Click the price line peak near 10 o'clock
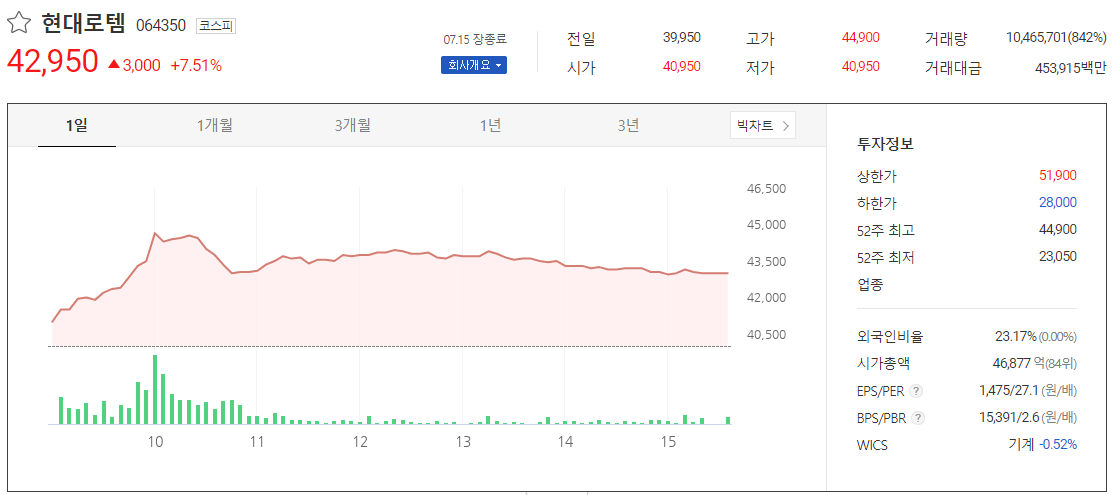This screenshot has height=495, width=1114. 155,233
